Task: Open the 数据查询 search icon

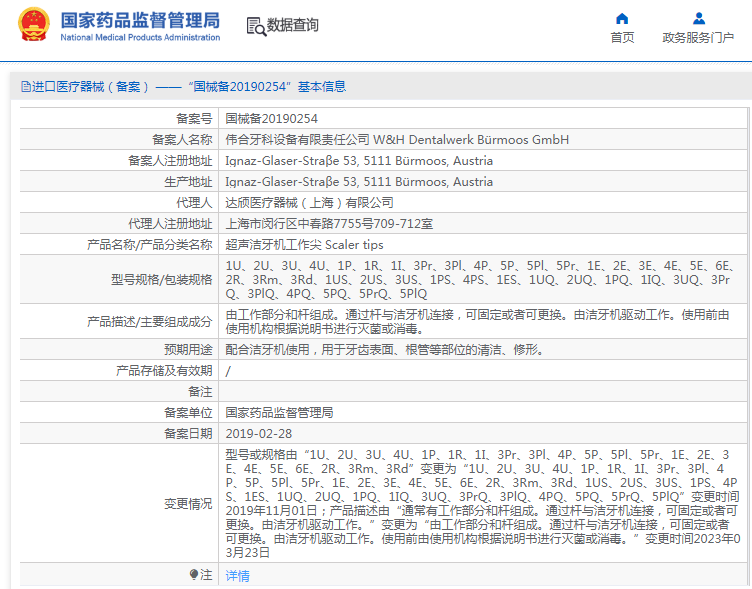Action: click(x=256, y=26)
